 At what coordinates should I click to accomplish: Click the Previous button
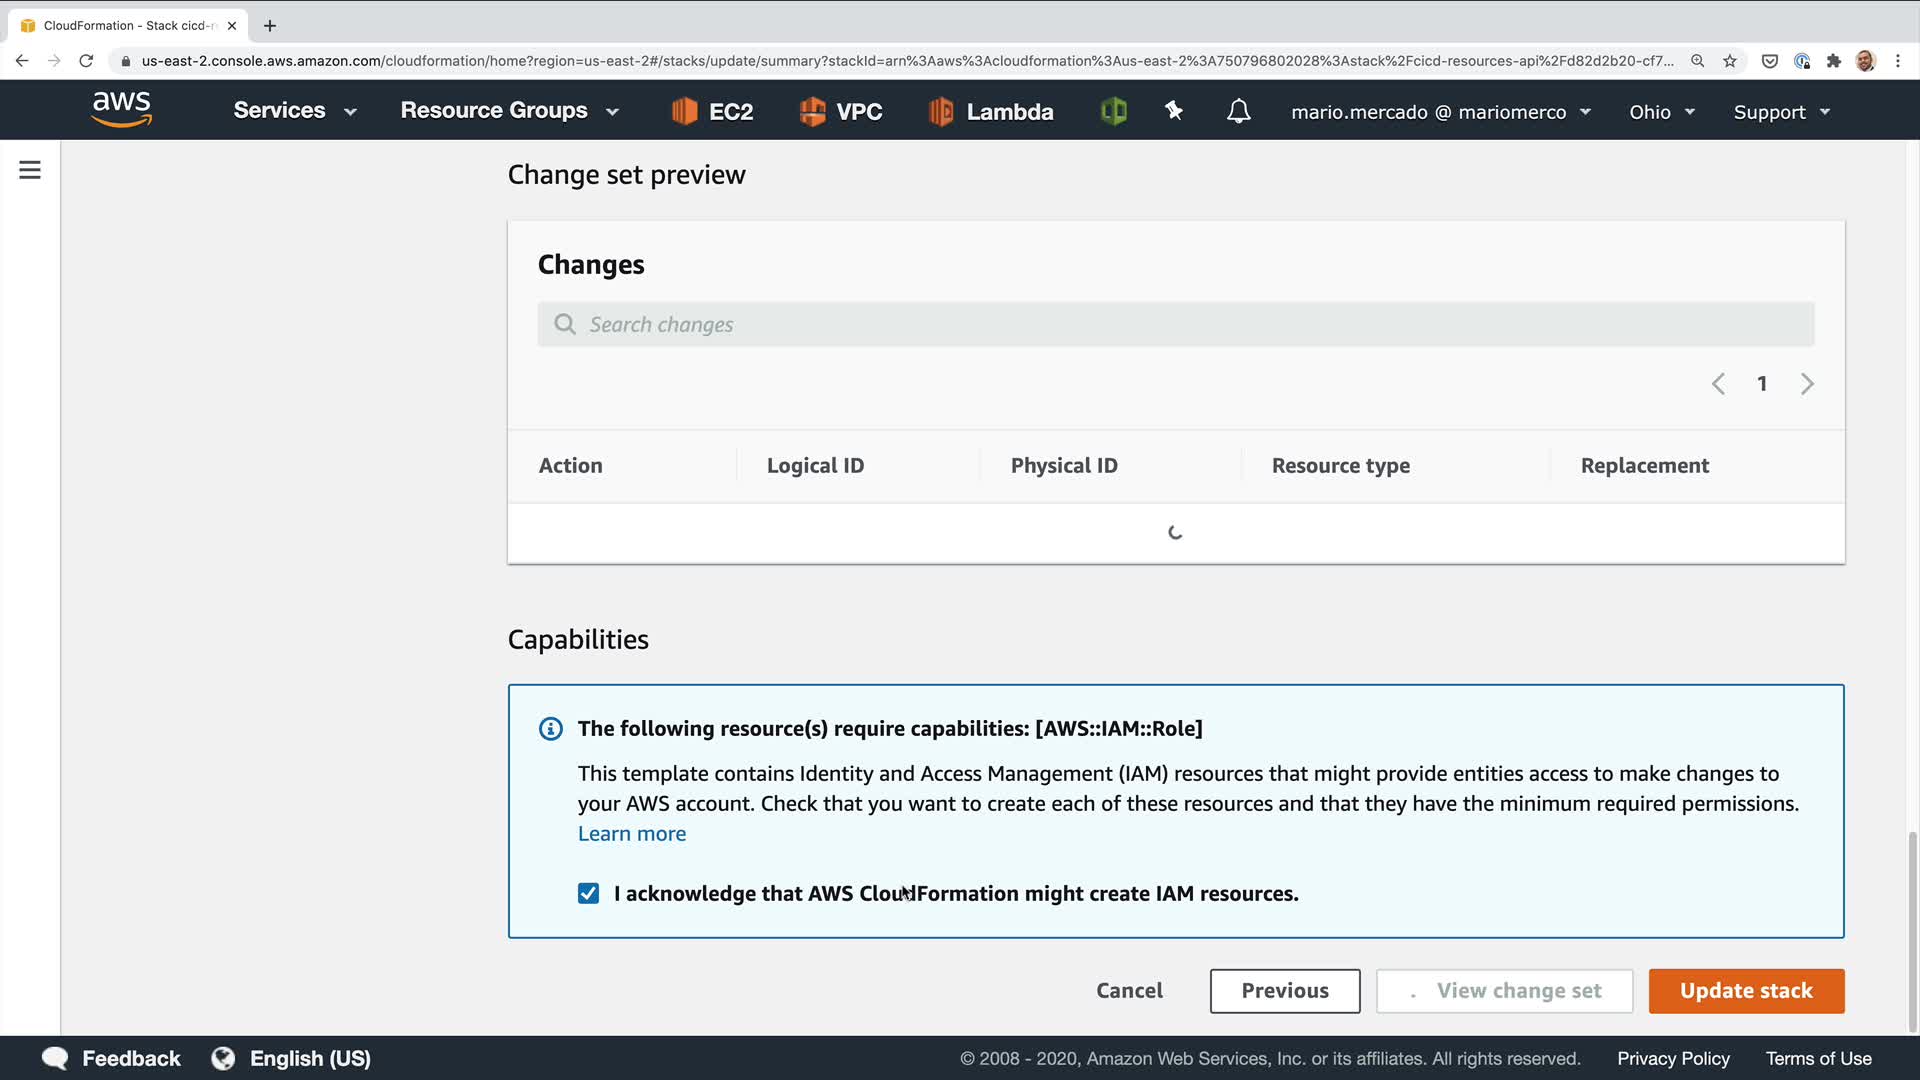(1284, 991)
